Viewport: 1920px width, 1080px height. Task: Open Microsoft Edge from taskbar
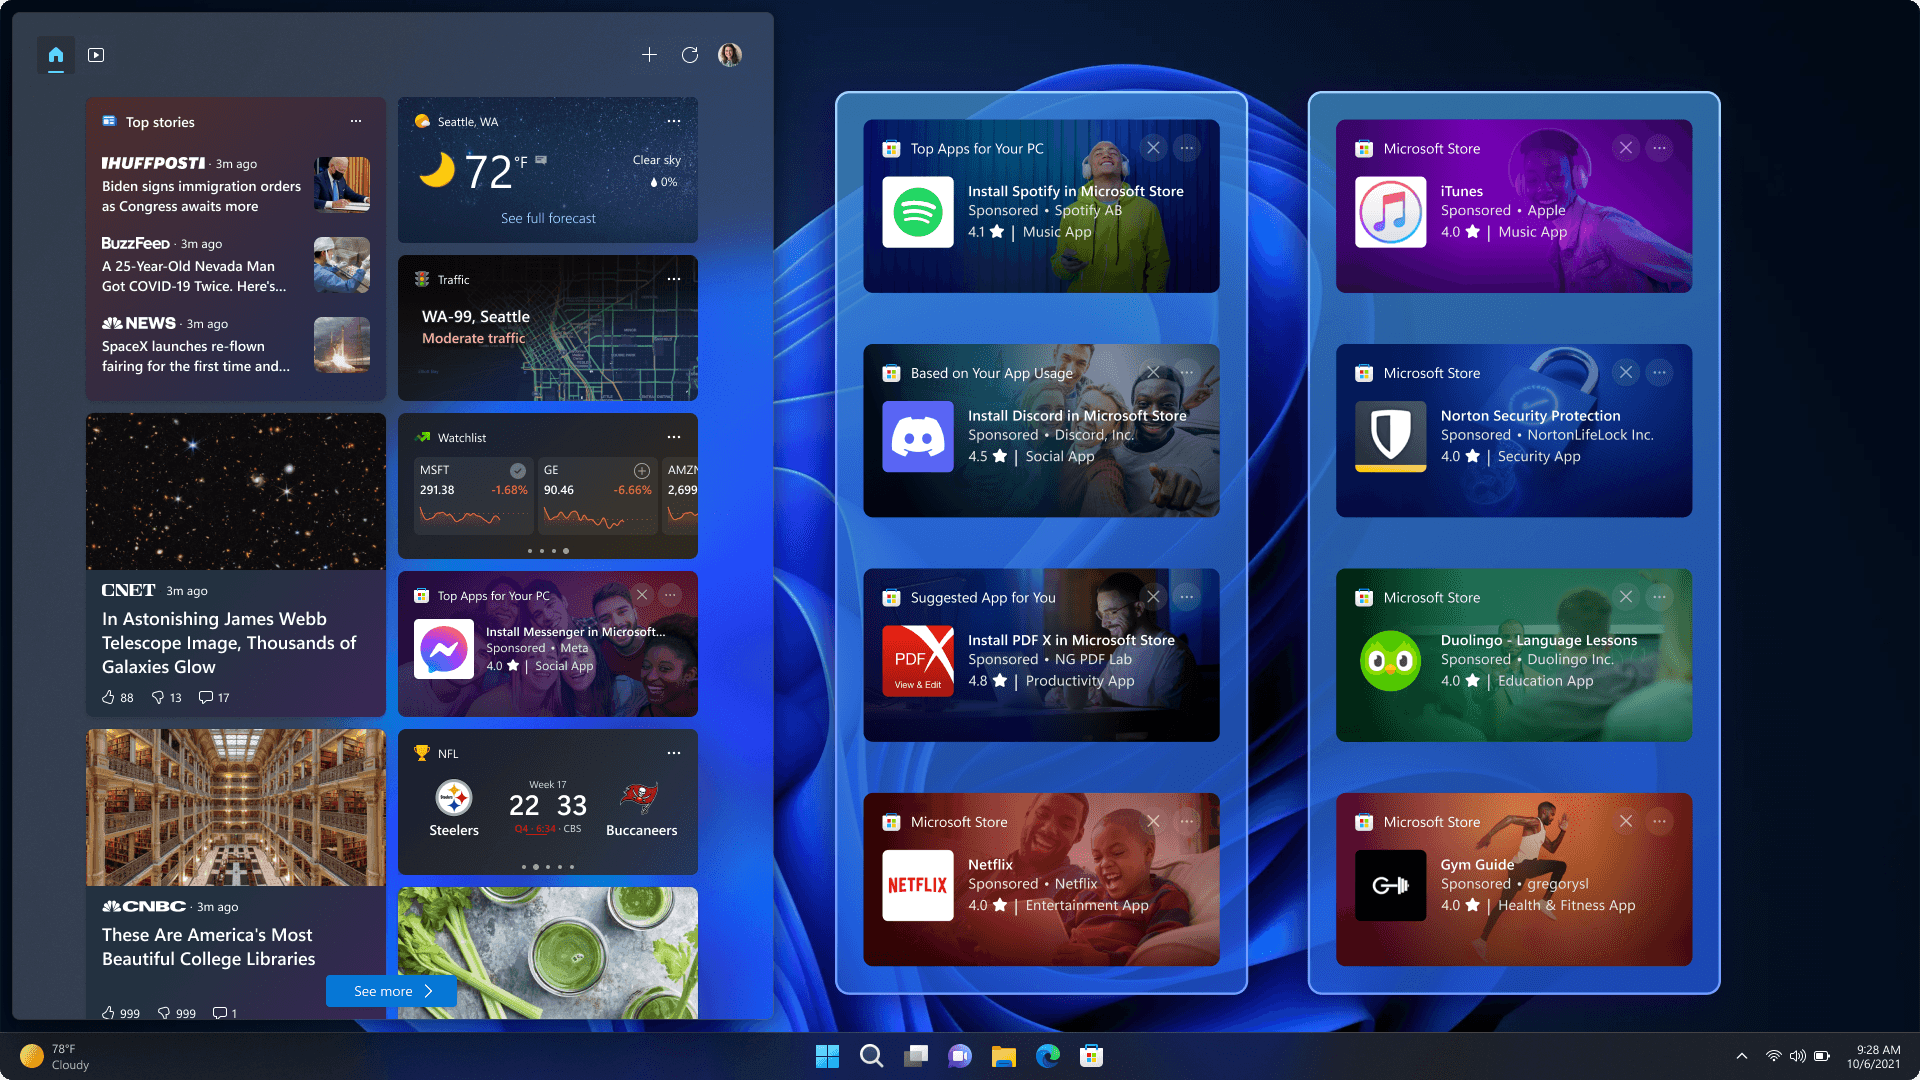tap(1048, 1056)
